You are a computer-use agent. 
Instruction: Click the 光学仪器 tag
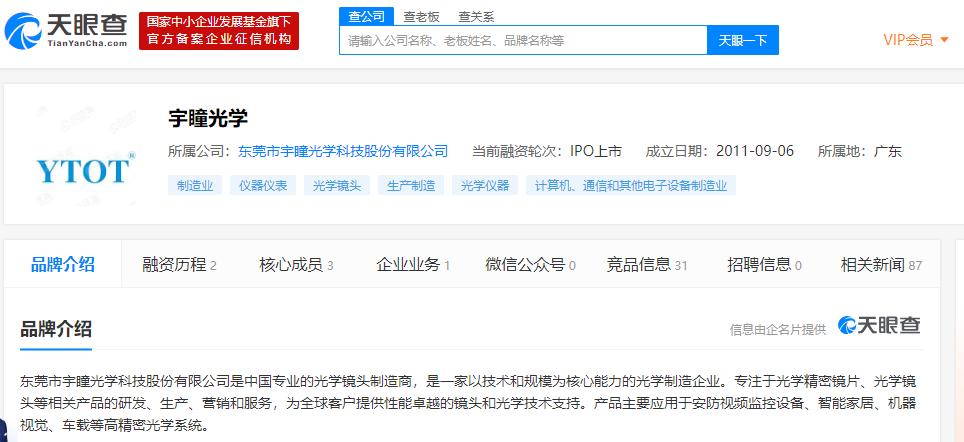point(485,185)
